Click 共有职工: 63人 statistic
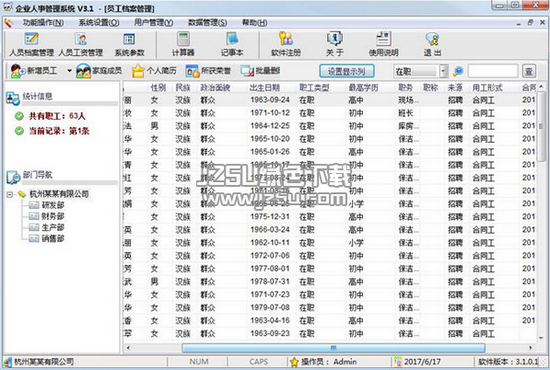This screenshot has width=550, height=370. pos(57,116)
